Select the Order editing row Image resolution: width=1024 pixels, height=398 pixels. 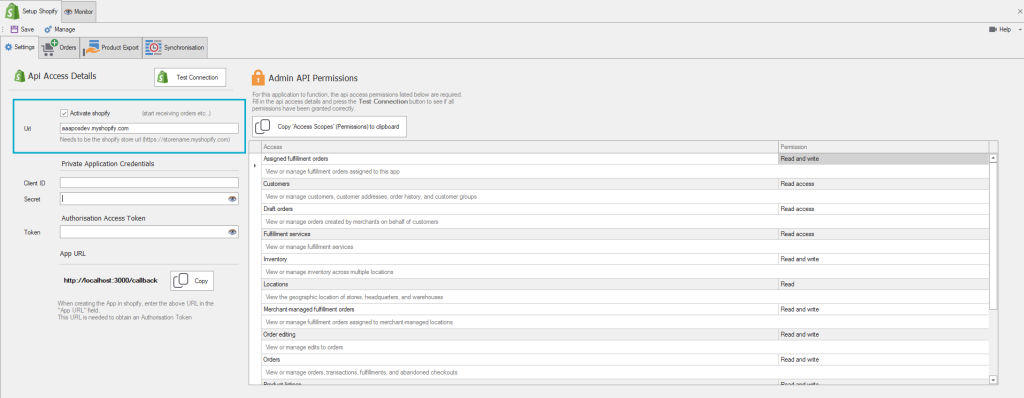pyautogui.click(x=624, y=335)
